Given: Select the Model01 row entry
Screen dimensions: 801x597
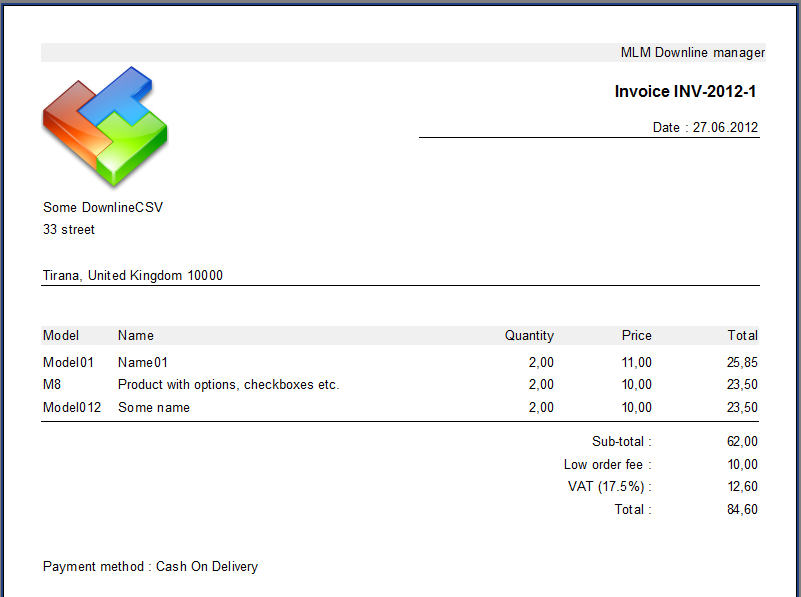Looking at the screenshot, I should coord(68,362).
